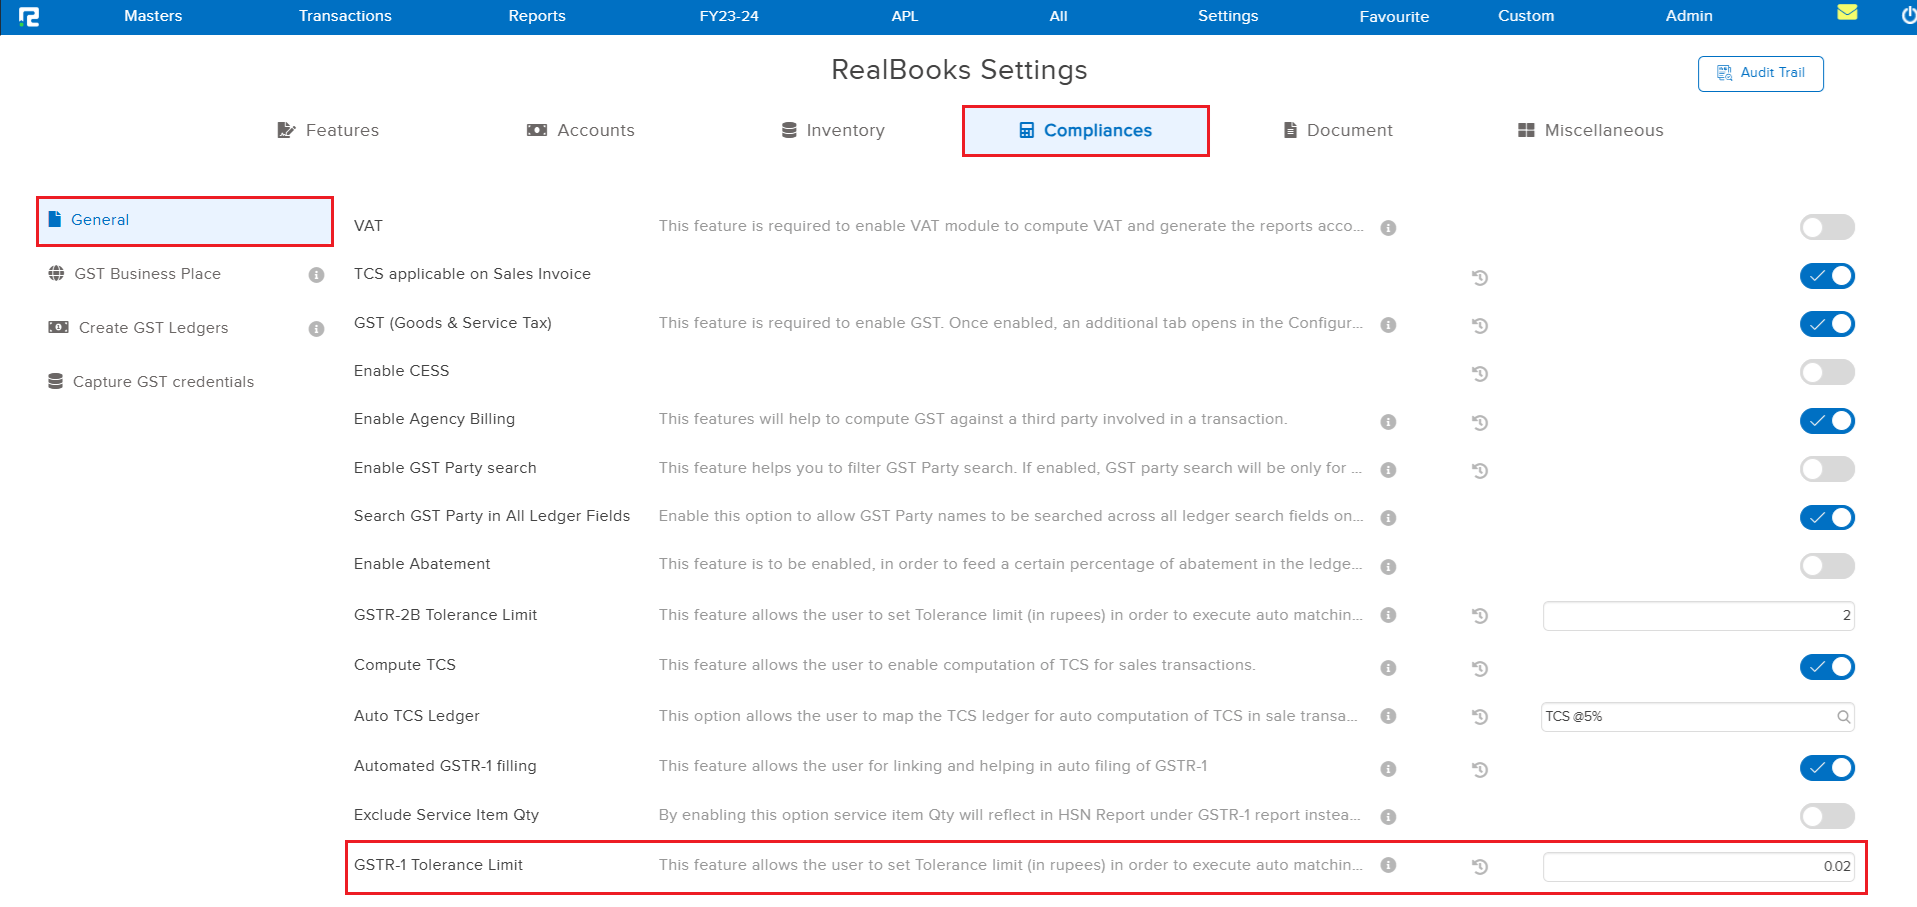Switch to the Miscellaneous tab

(1591, 130)
